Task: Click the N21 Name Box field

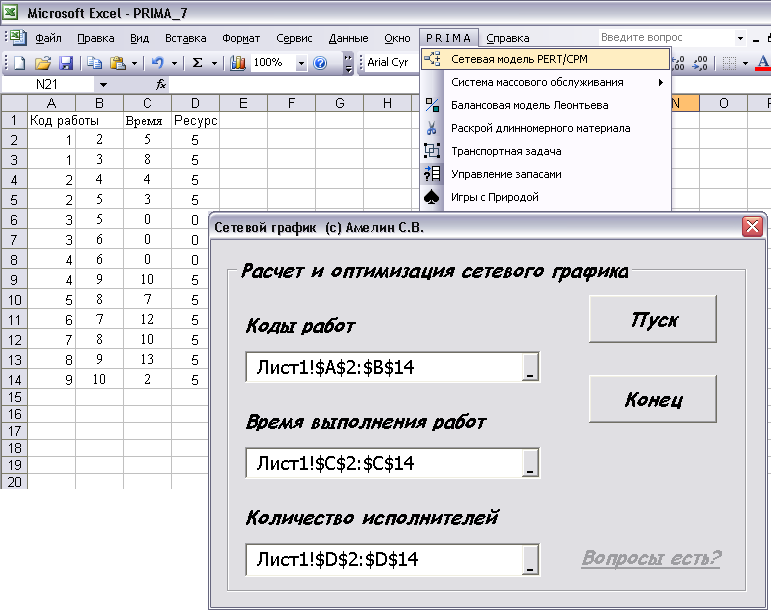Action: coord(48,85)
